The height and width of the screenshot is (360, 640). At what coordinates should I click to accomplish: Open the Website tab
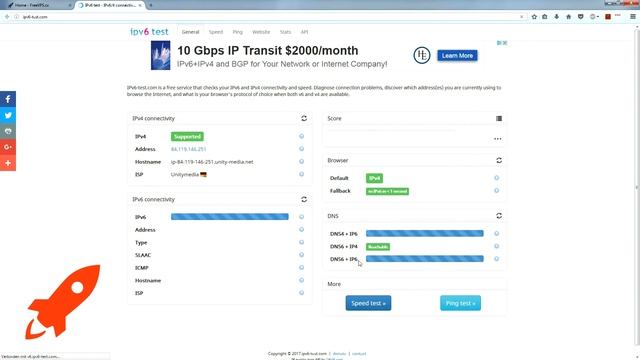click(261, 32)
